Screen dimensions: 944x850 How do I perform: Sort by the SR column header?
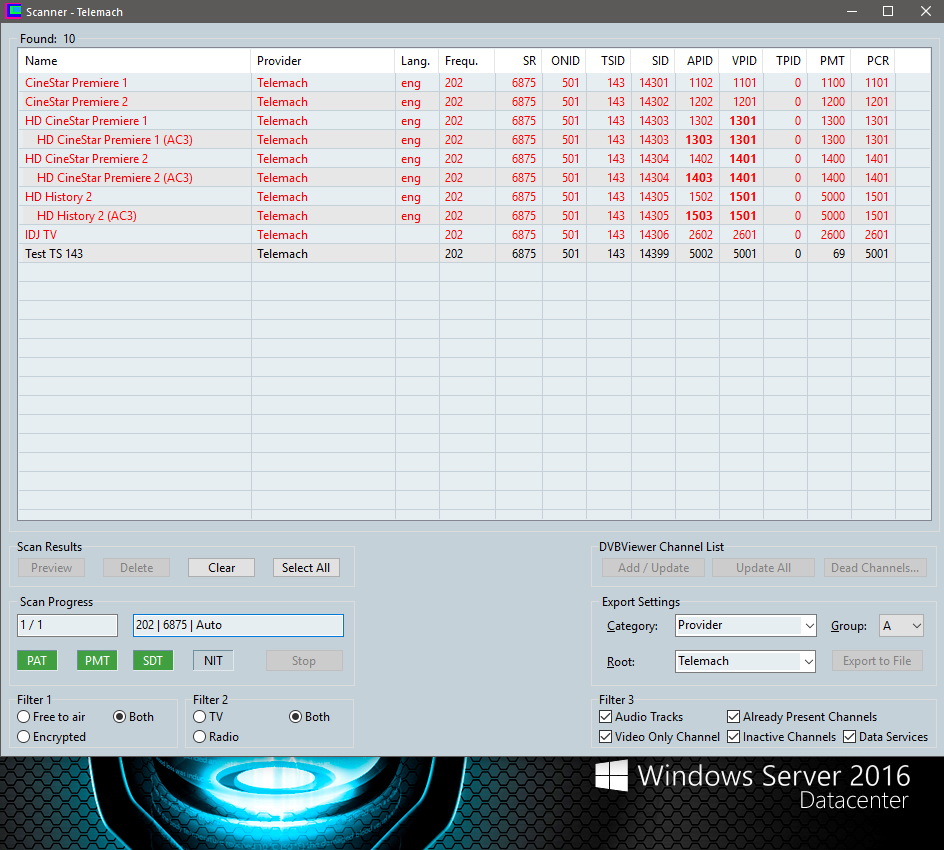(518, 61)
